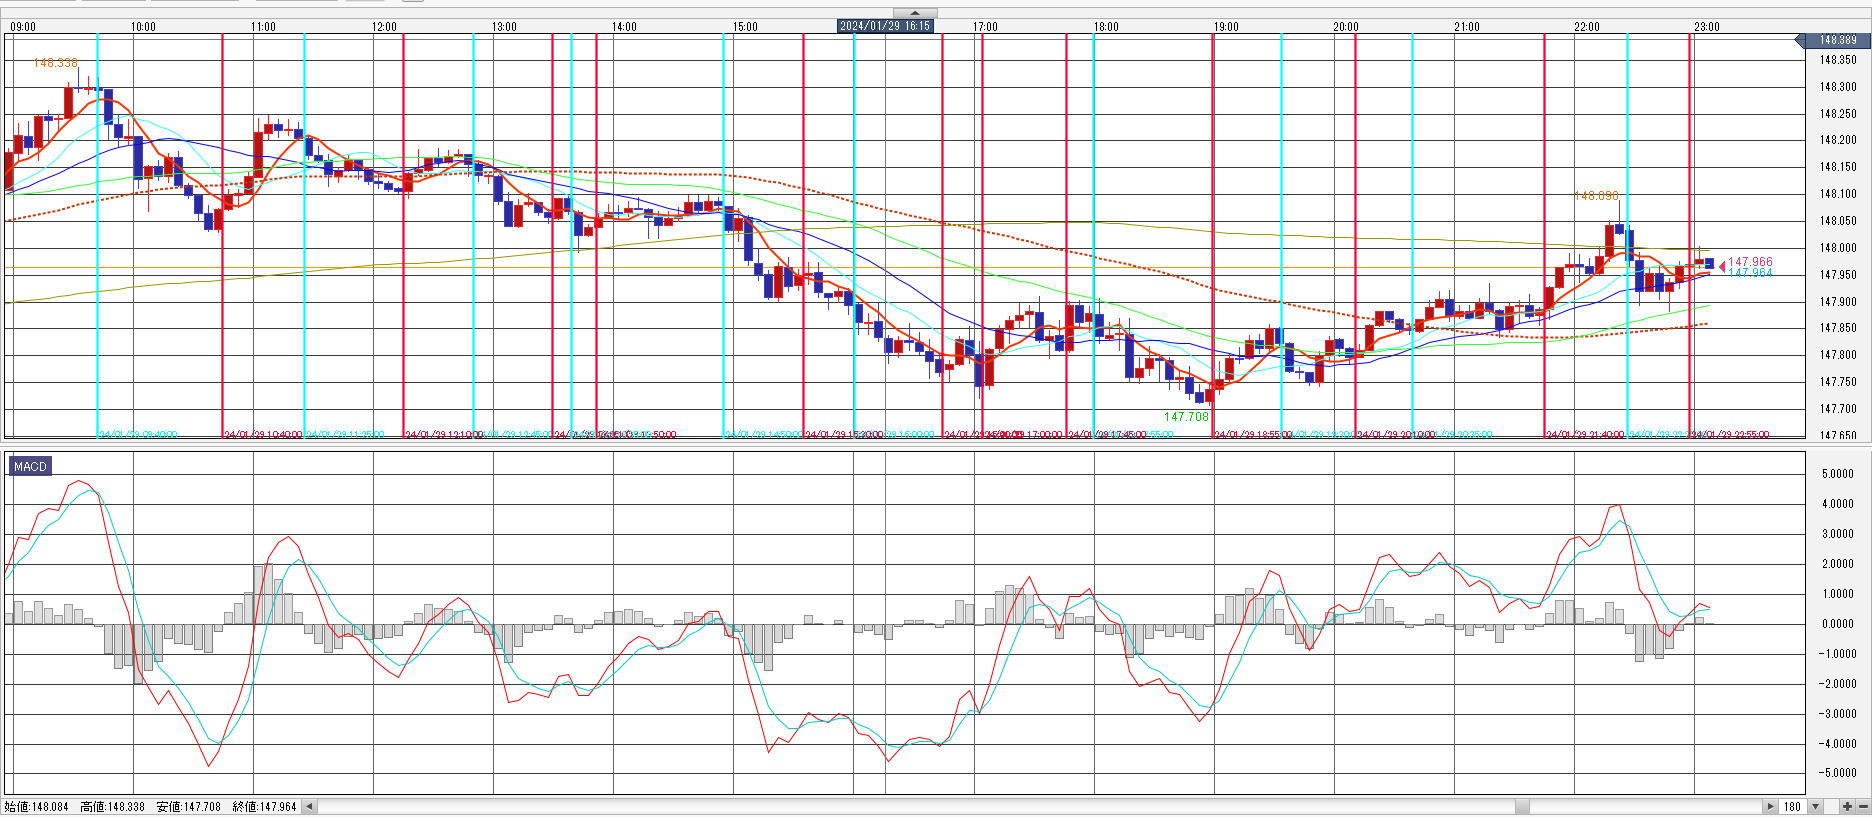Click the 15:00 time axis label
The height and width of the screenshot is (817, 1872).
point(745,27)
